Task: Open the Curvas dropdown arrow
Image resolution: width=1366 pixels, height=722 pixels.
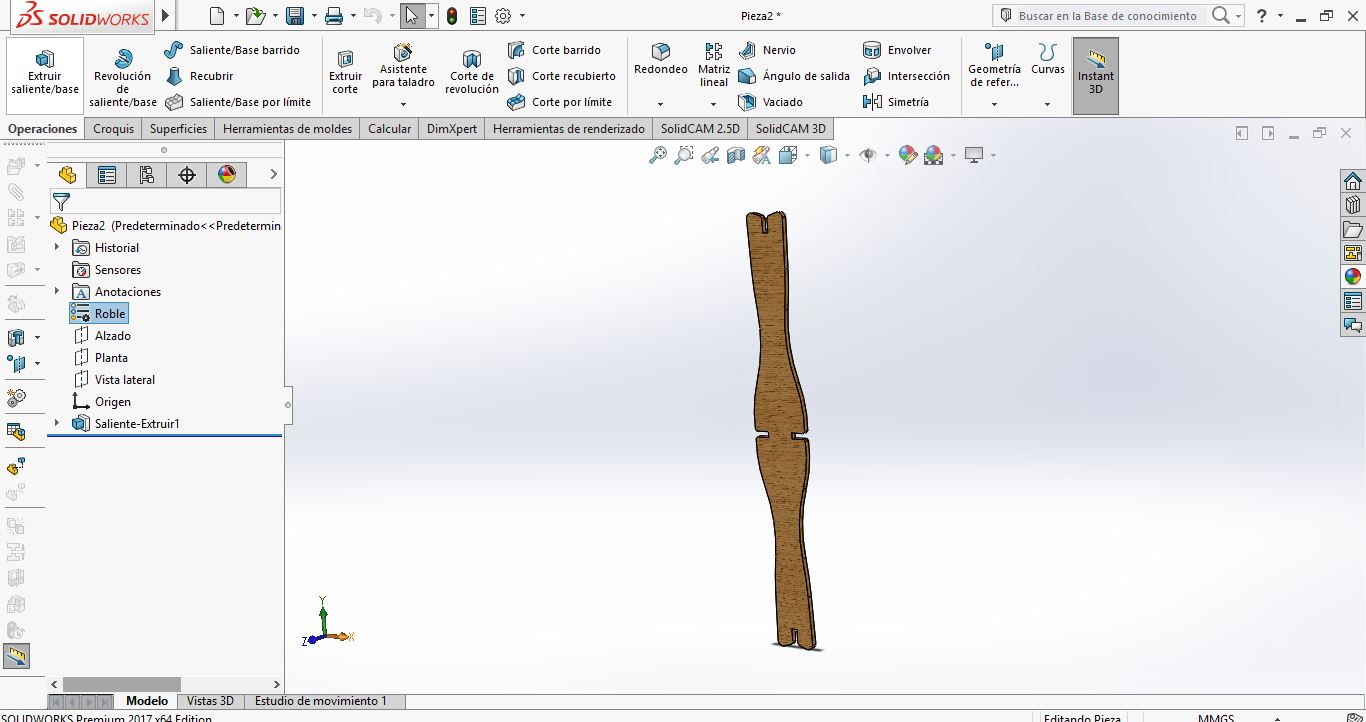Action: 1048,104
